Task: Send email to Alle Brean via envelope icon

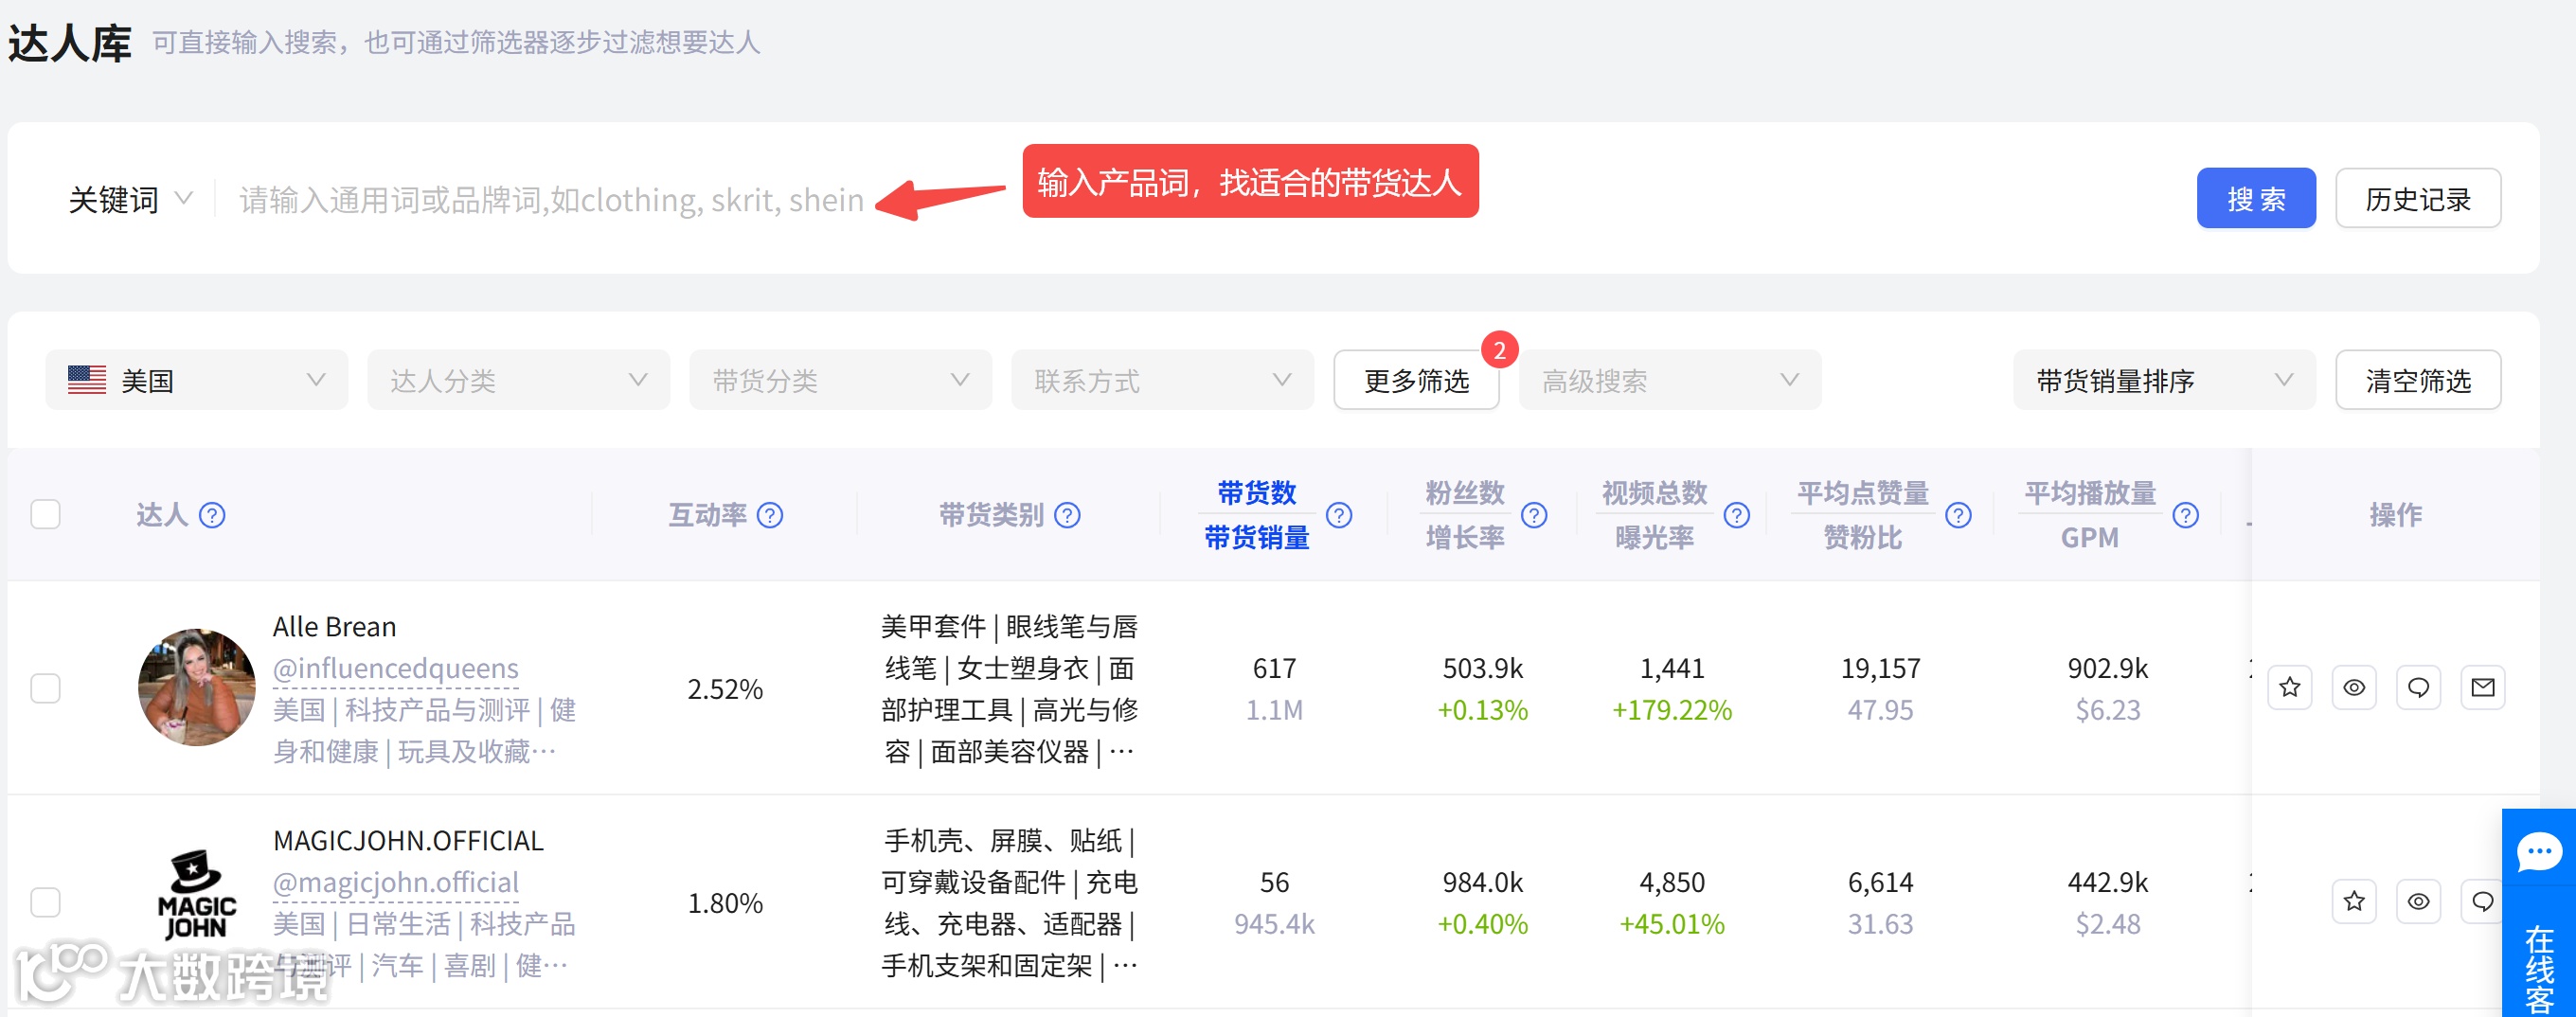Action: [x=2482, y=688]
